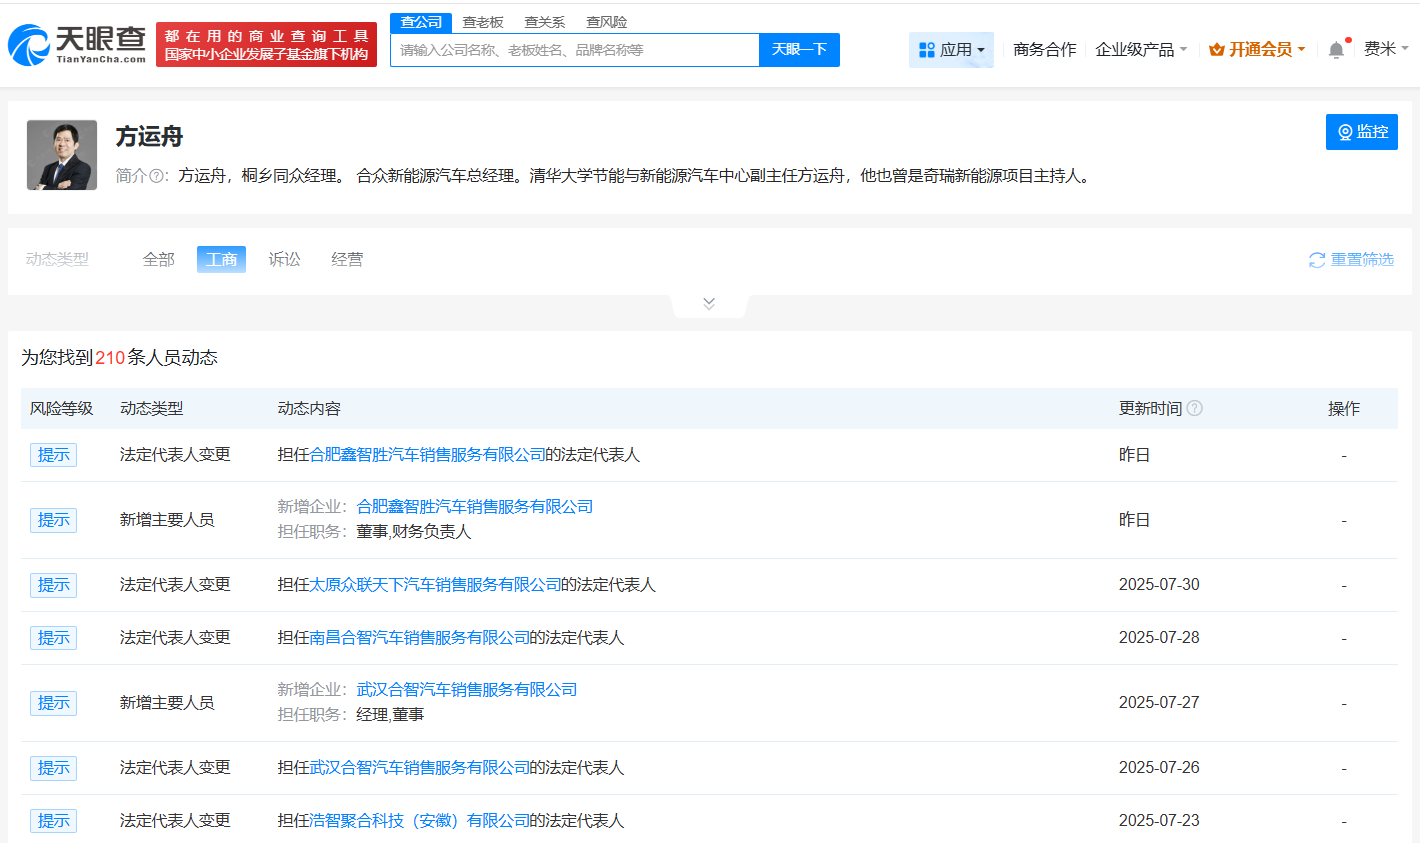Click the reset filter refresh icon
The height and width of the screenshot is (843, 1420).
tap(1317, 260)
